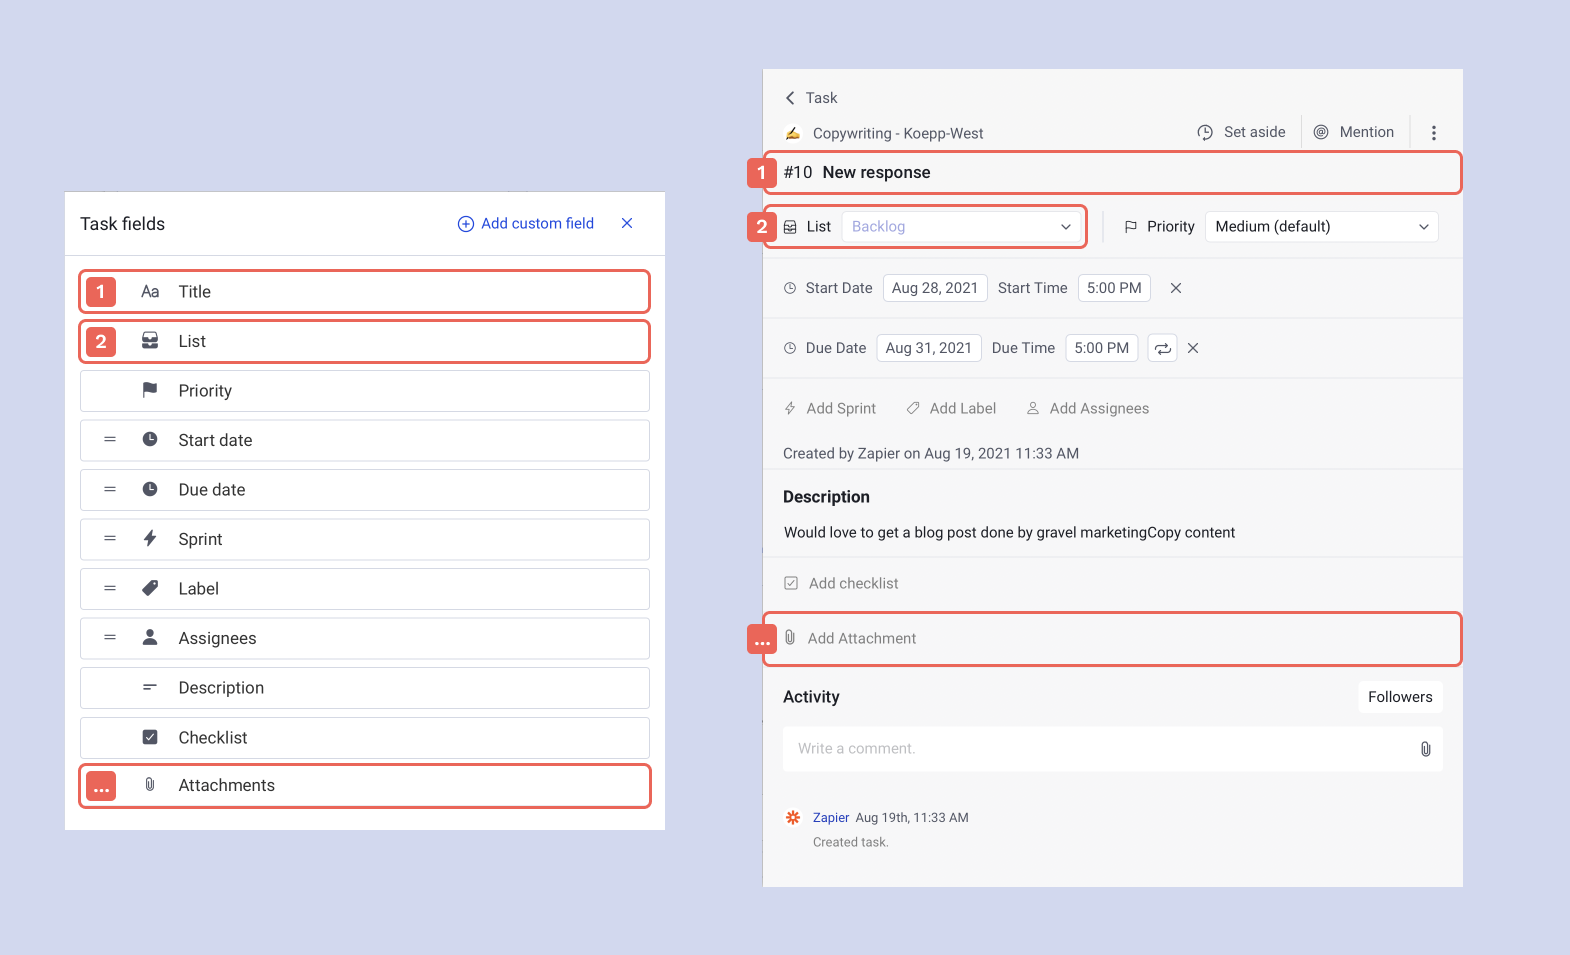Click in the Write a comment field
The image size is (1570, 955).
coord(1100,749)
